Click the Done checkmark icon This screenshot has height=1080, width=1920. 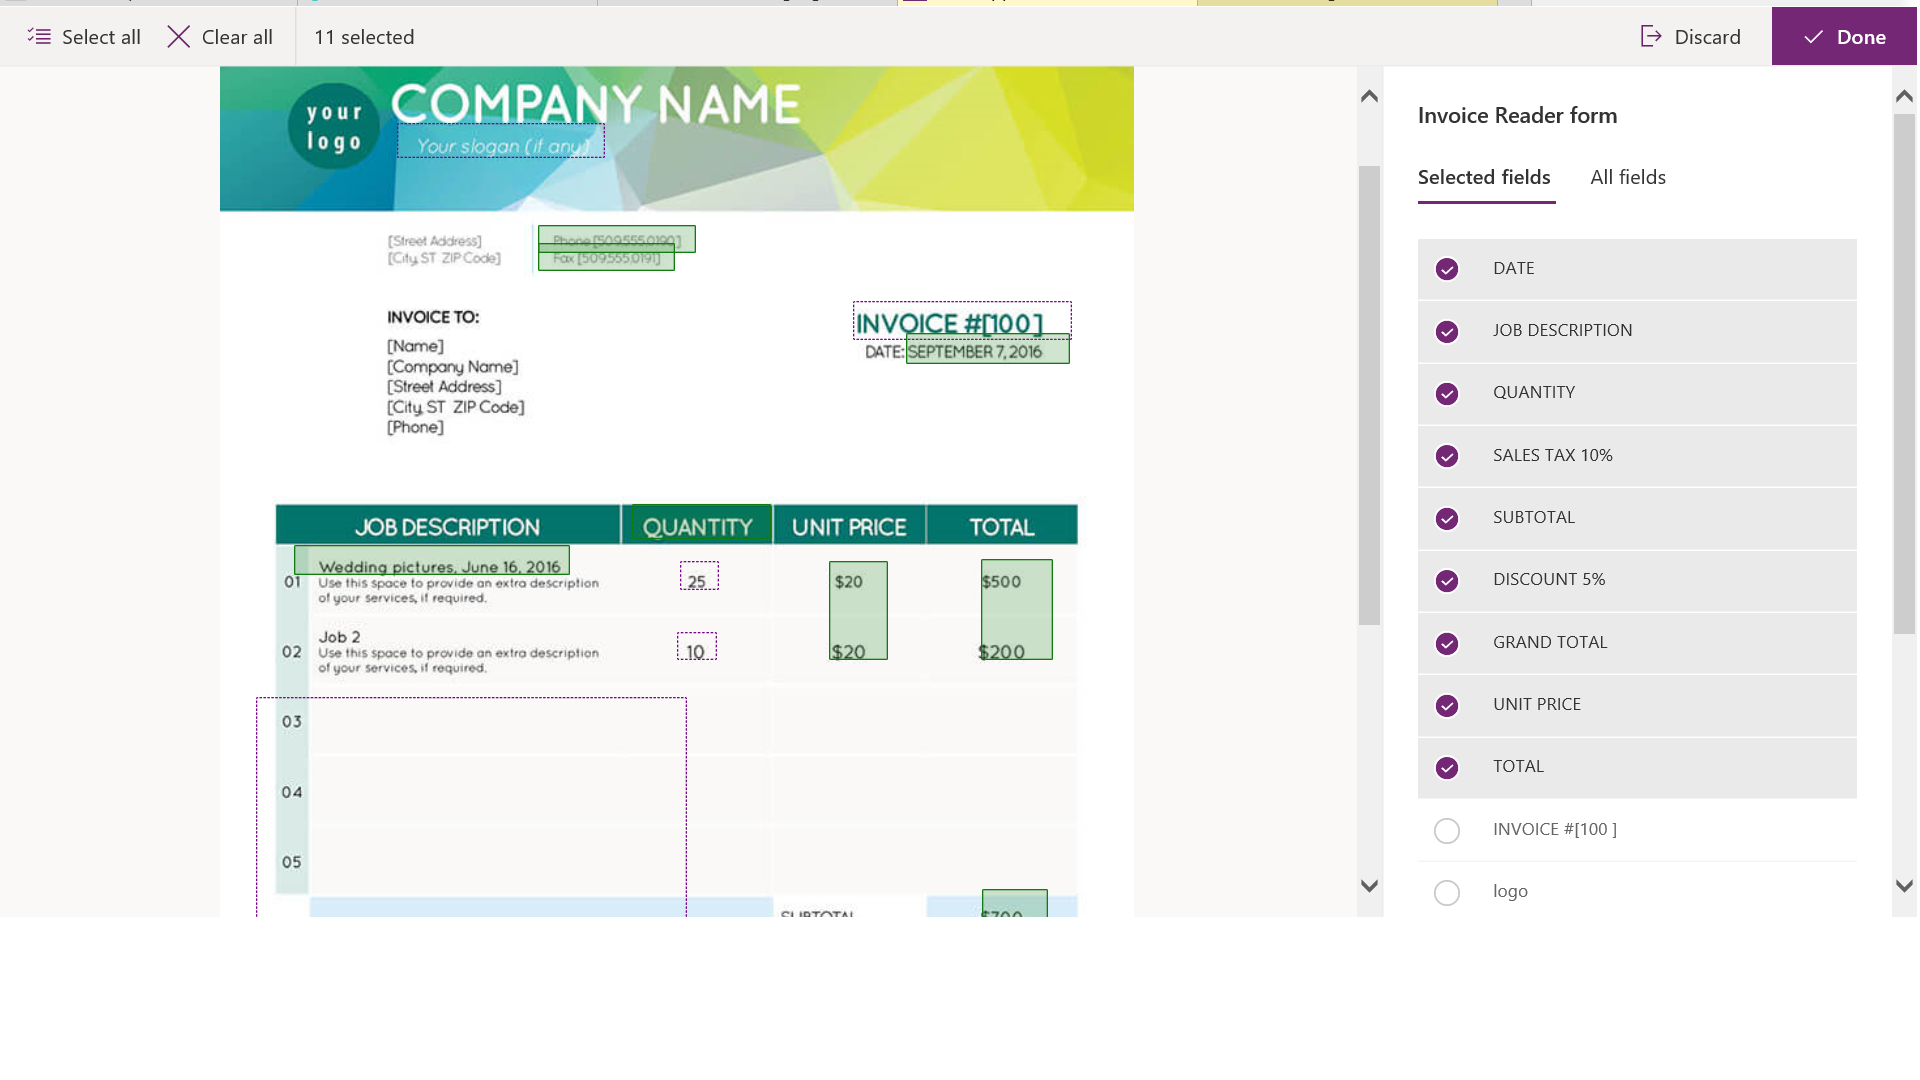[1813, 37]
